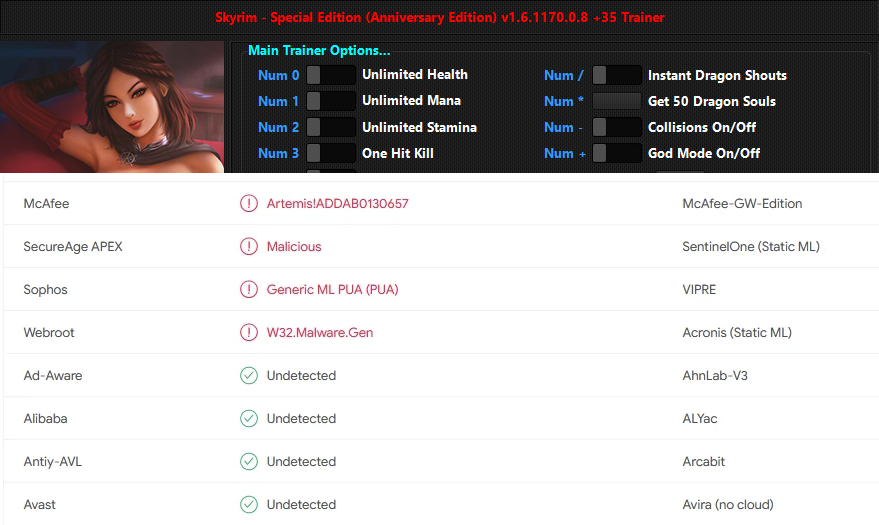This screenshot has height=525, width=879.
Task: Click the Alibaba vendor name
Action: pos(45,419)
